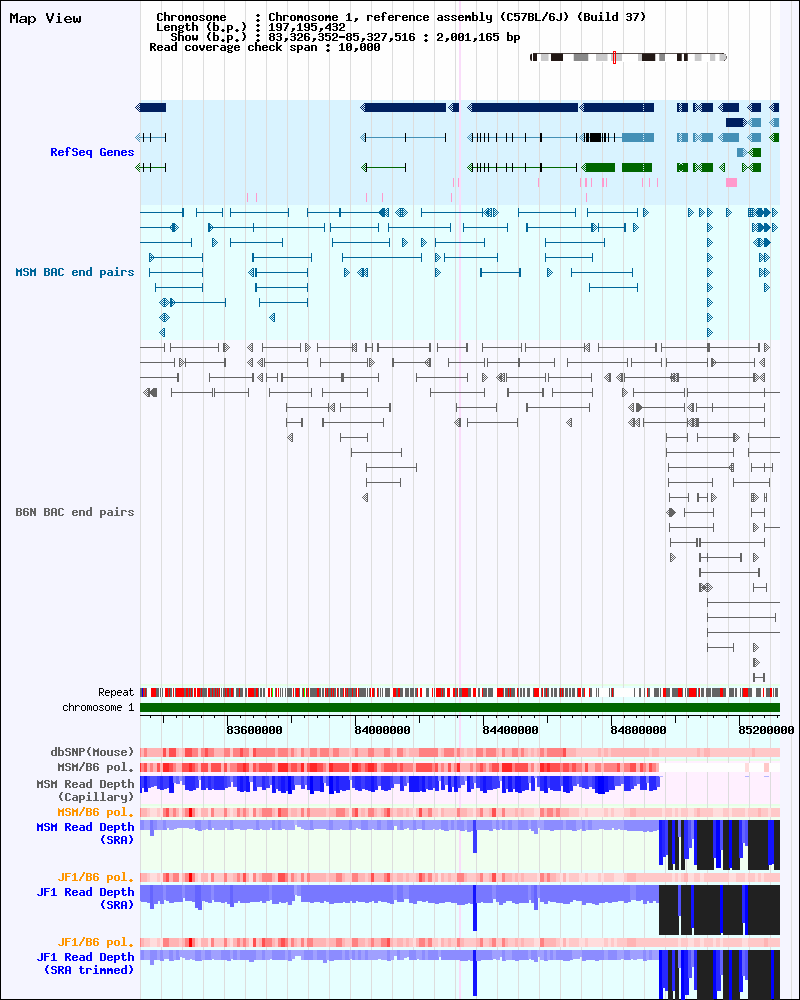800x1000 pixels.
Task: Click the Repeat track label
Action: [x=116, y=693]
